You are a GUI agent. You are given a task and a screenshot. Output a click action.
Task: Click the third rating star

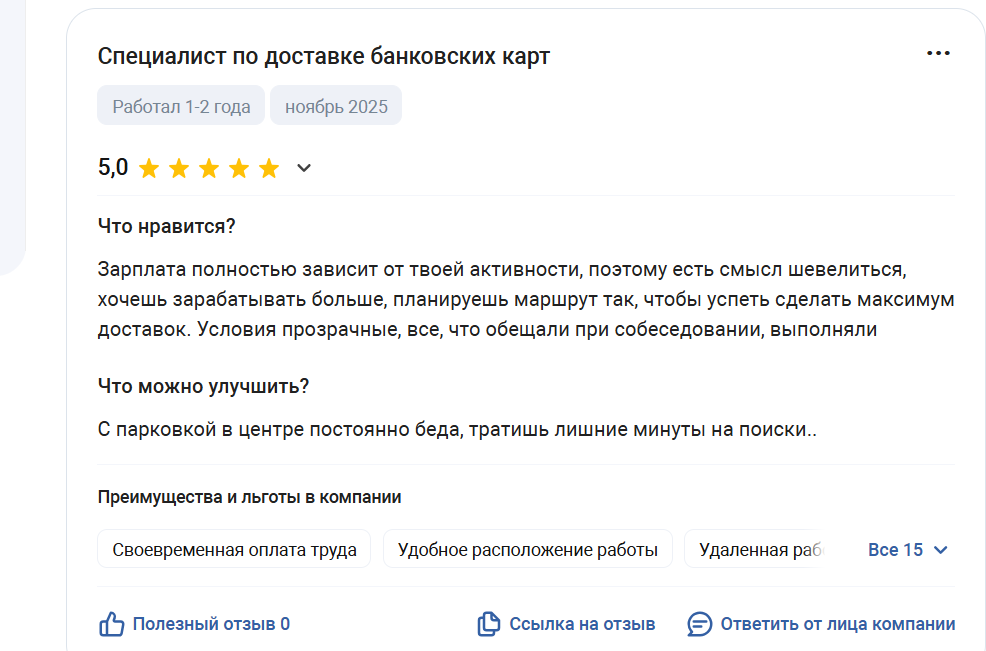[x=209, y=168]
